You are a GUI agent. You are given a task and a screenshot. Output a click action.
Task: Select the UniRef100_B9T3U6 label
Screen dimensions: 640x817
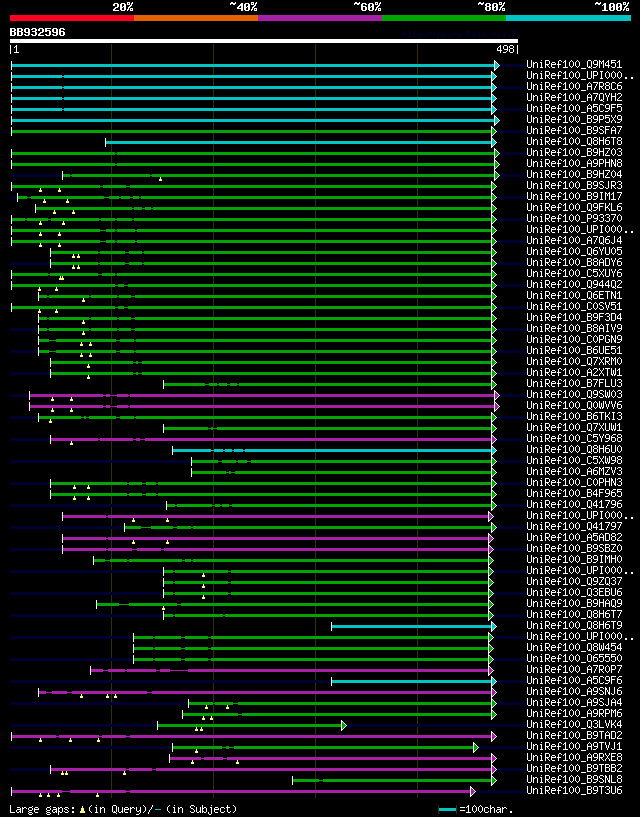point(574,790)
